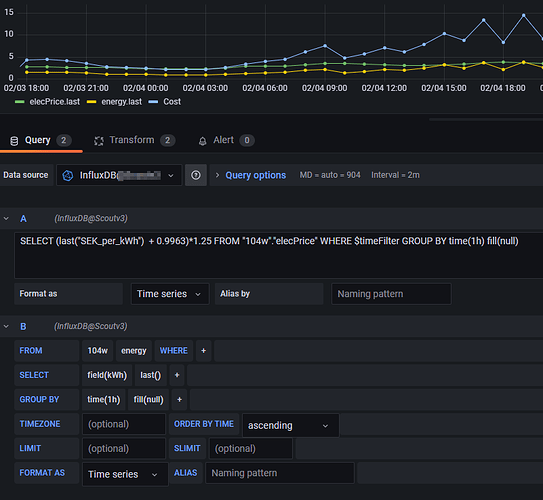Collapse query B row

(6, 326)
